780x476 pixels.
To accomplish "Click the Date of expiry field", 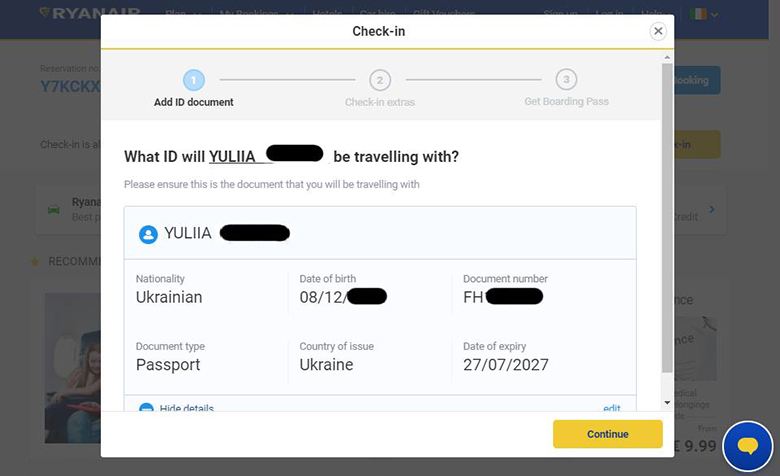I will (x=505, y=365).
